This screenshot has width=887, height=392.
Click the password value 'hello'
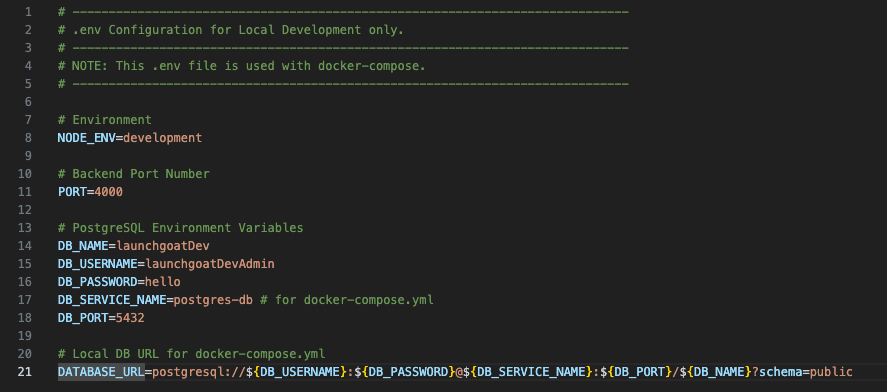click(163, 282)
